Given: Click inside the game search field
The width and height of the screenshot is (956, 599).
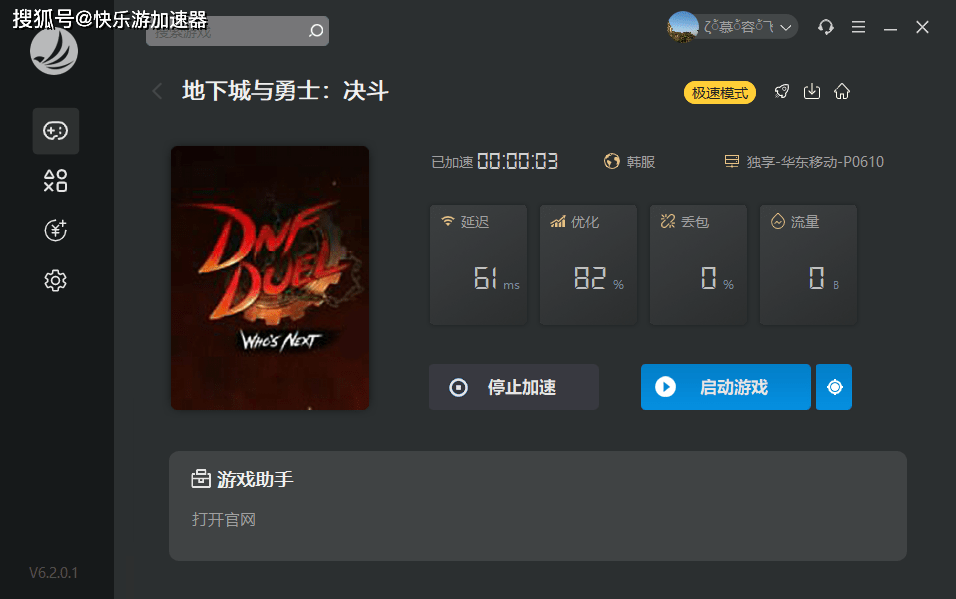Looking at the screenshot, I should [237, 30].
